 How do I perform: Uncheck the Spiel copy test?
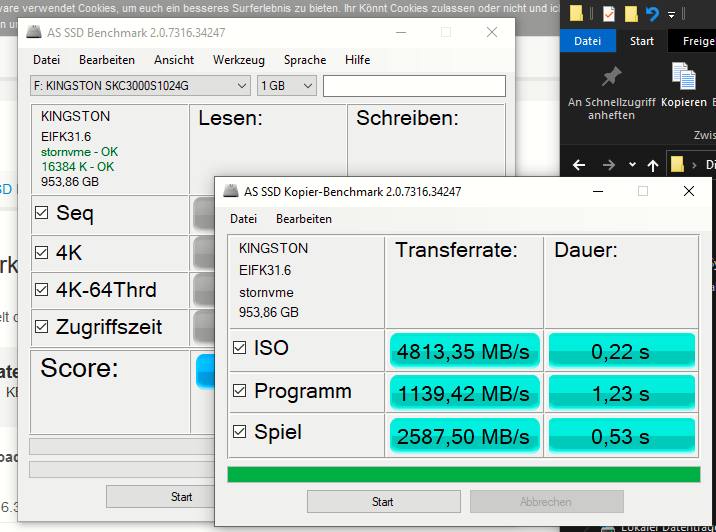click(x=239, y=432)
